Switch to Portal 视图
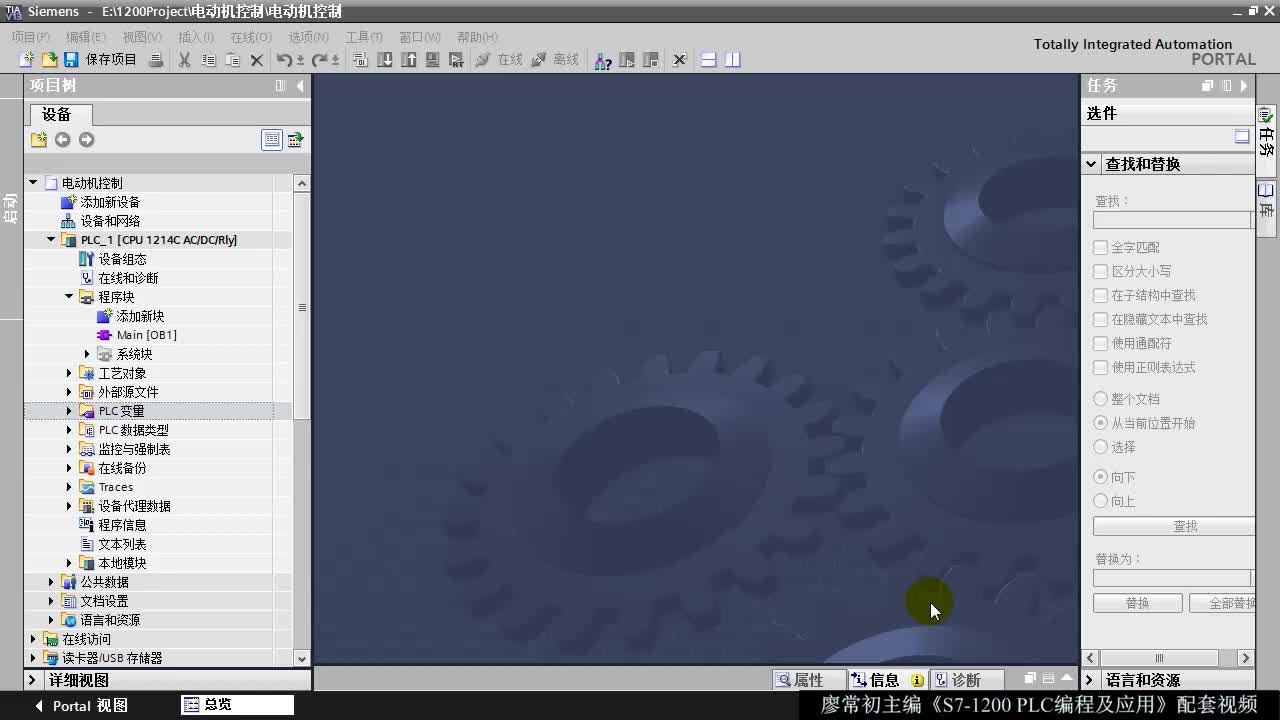This screenshot has height=720, width=1280. tap(80, 706)
